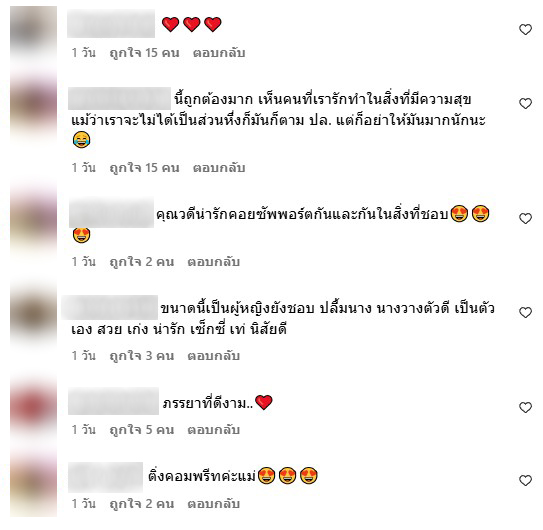This screenshot has height=530, width=543.
Task: Open the red avatar of ภรรยาที่ดีงาม commenter
Action: click(34, 404)
